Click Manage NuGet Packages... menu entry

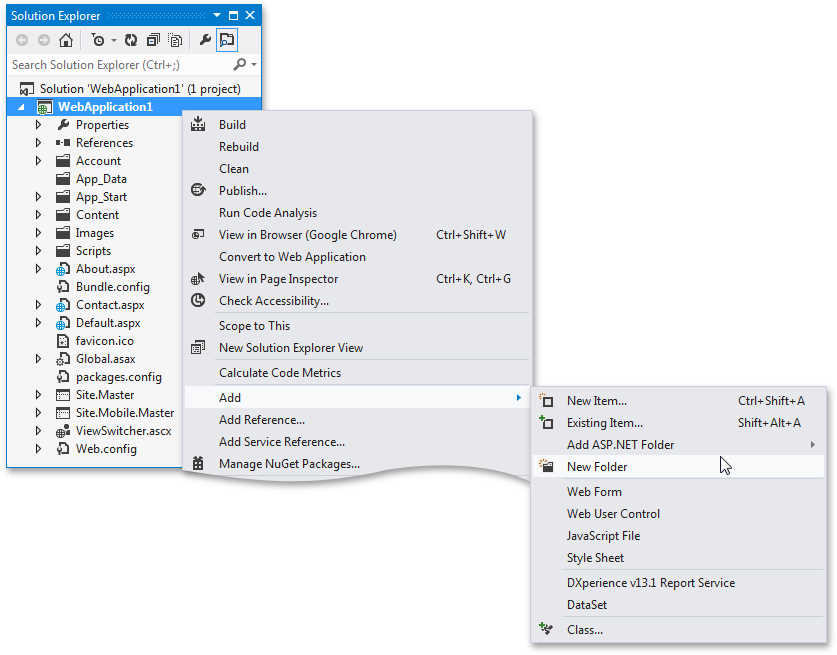click(x=289, y=464)
